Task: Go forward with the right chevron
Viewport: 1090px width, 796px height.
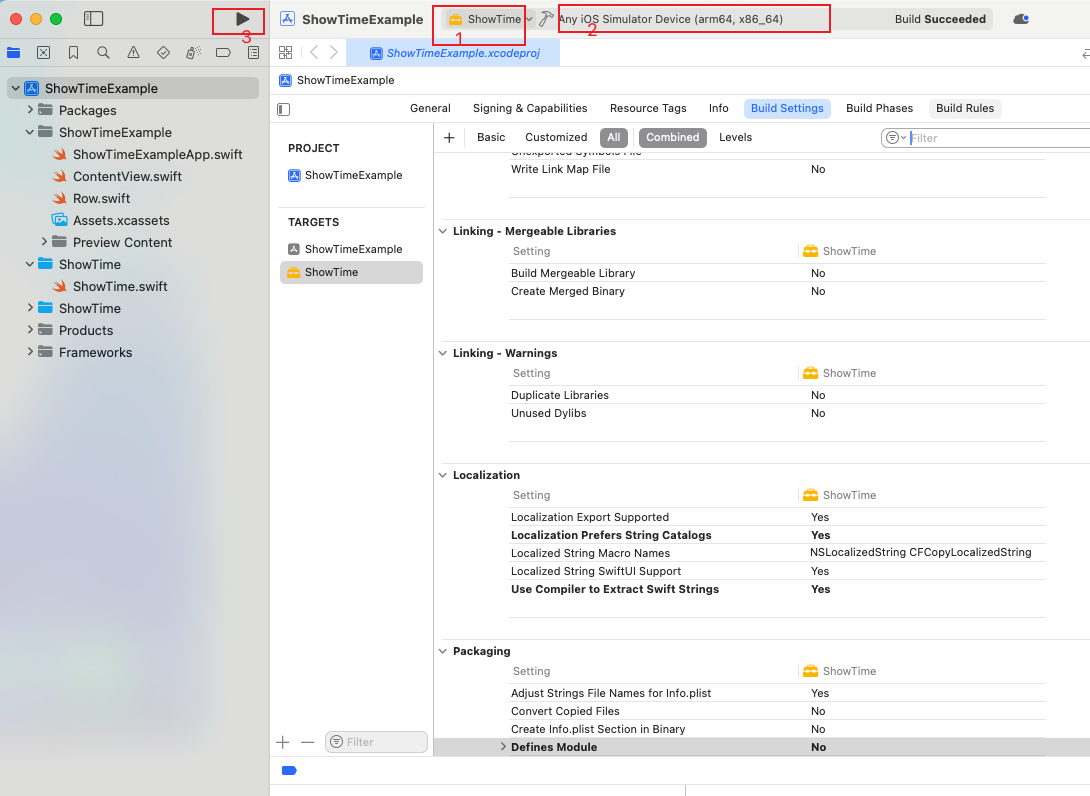Action: point(334,53)
